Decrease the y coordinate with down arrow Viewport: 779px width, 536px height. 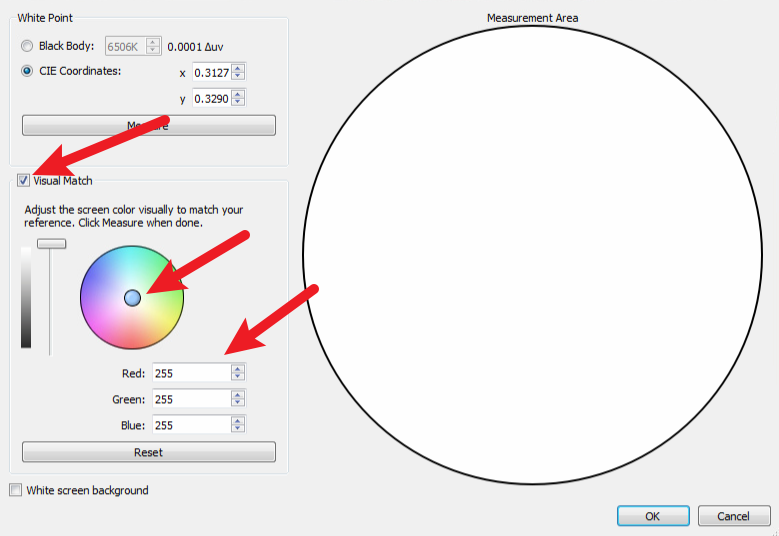(x=238, y=102)
